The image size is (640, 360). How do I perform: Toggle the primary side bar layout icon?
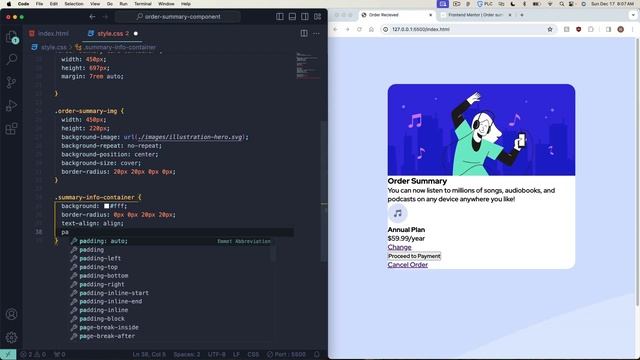tap(280, 17)
